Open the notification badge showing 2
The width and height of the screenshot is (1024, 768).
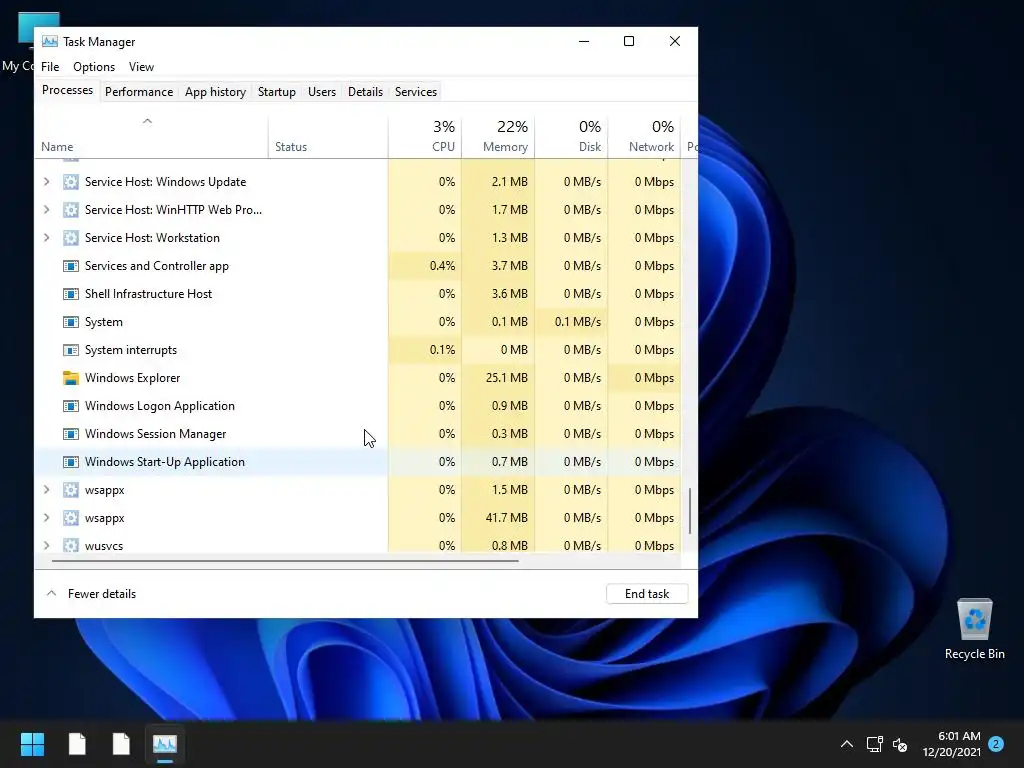(x=996, y=744)
